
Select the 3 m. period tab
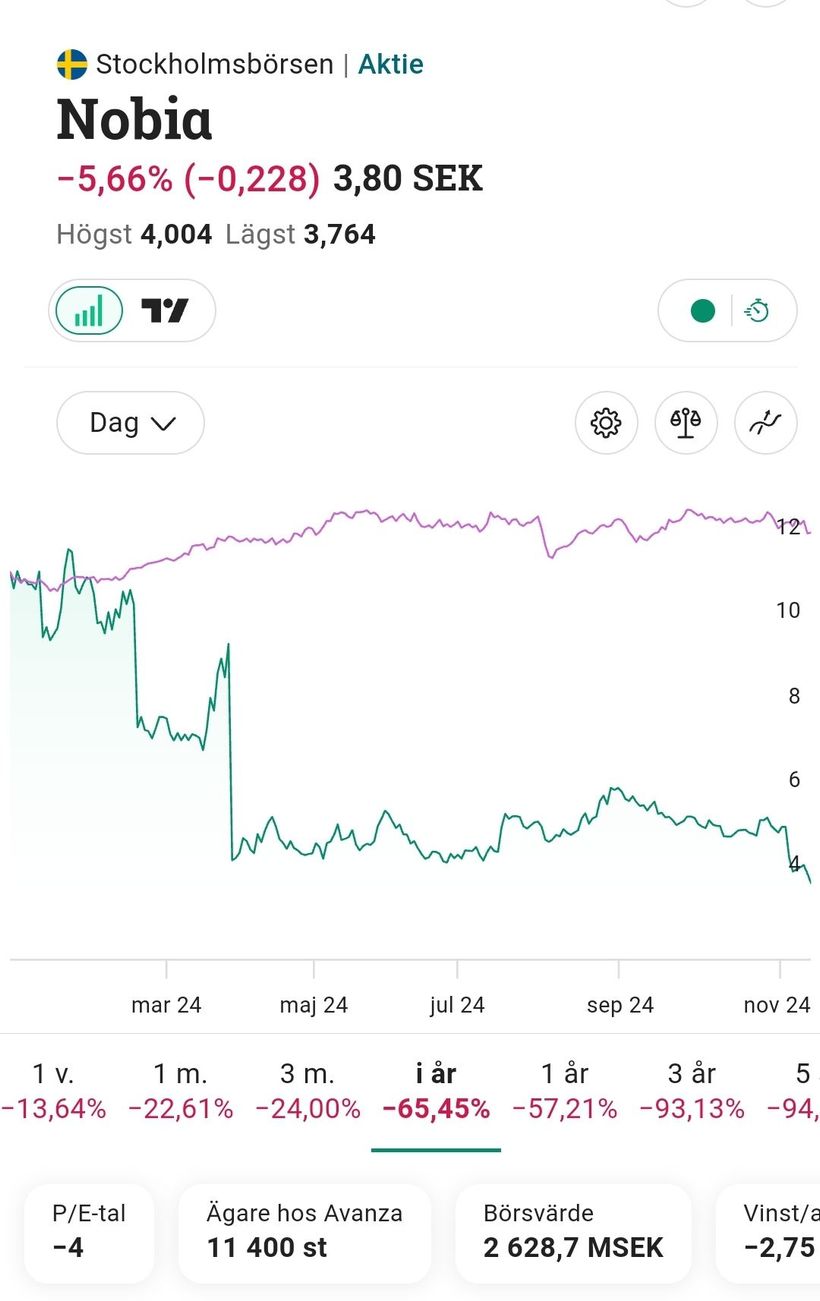[x=307, y=1090]
